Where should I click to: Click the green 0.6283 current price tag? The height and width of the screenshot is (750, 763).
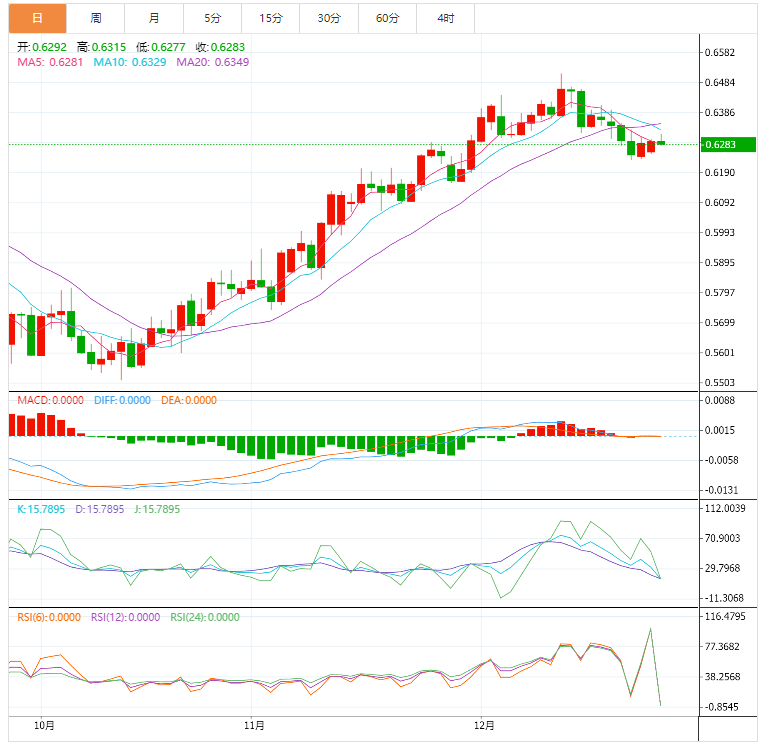(728, 145)
